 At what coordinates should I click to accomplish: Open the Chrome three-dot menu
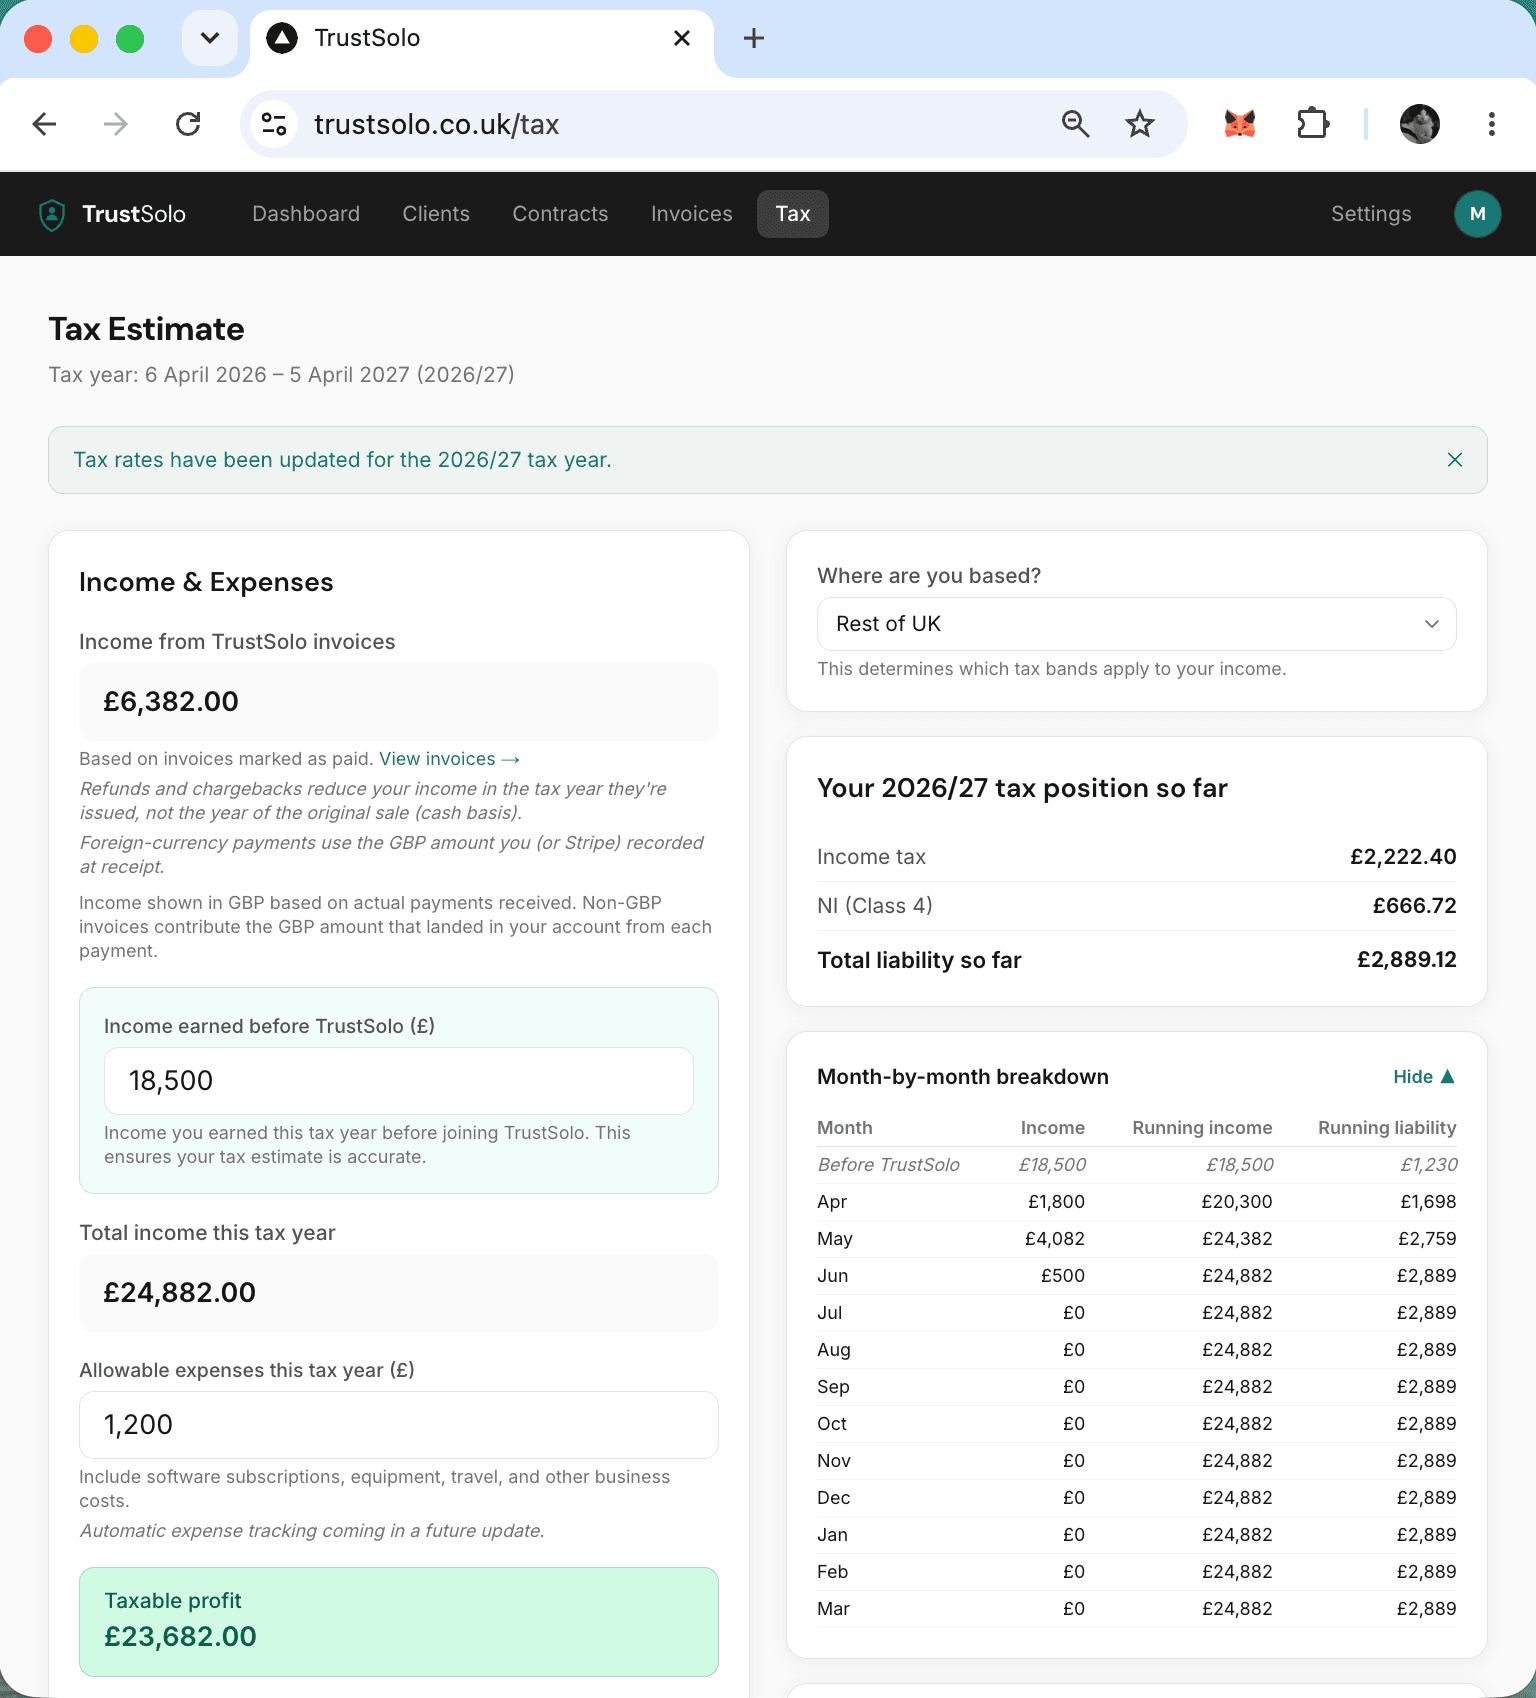(1491, 124)
